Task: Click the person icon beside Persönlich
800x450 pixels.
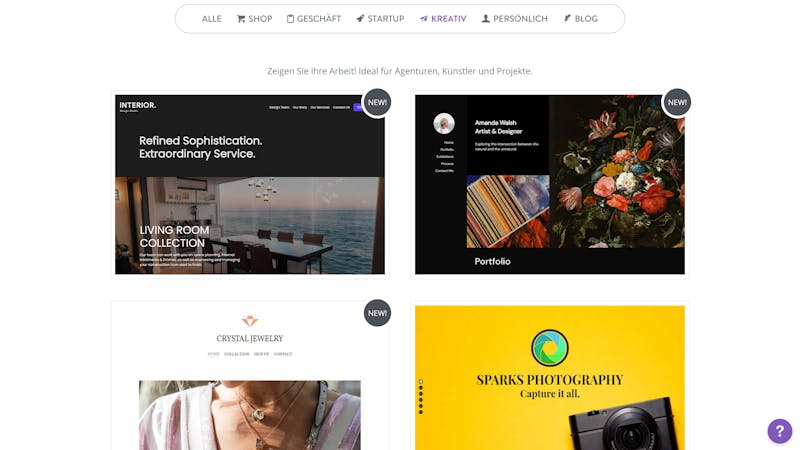Action: click(486, 19)
